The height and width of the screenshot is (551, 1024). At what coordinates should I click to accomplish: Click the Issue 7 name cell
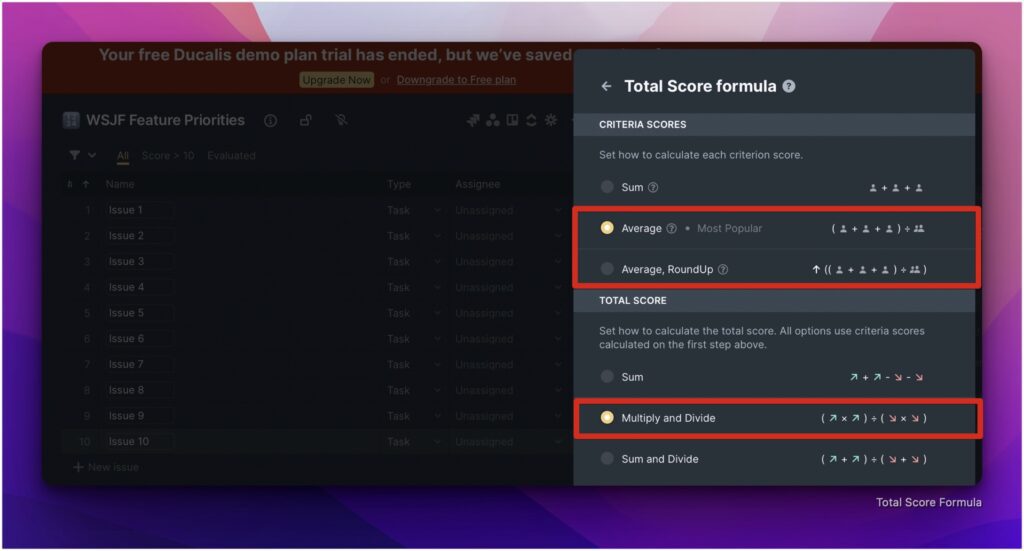(138, 364)
